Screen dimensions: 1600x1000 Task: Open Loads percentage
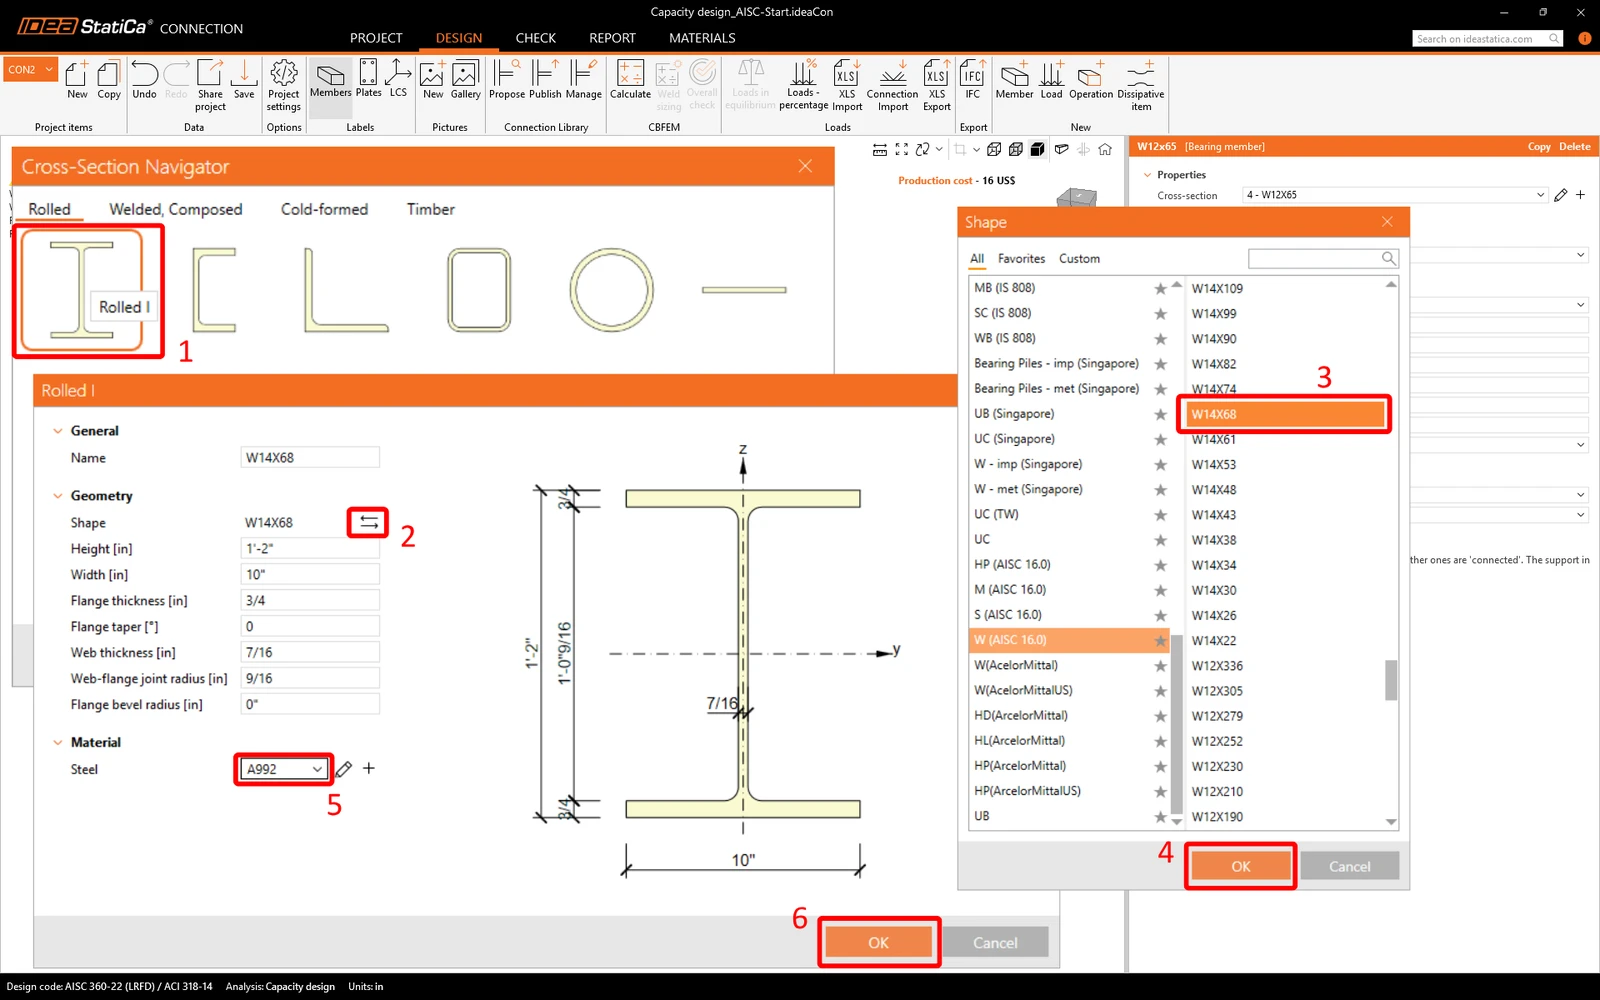click(x=803, y=85)
